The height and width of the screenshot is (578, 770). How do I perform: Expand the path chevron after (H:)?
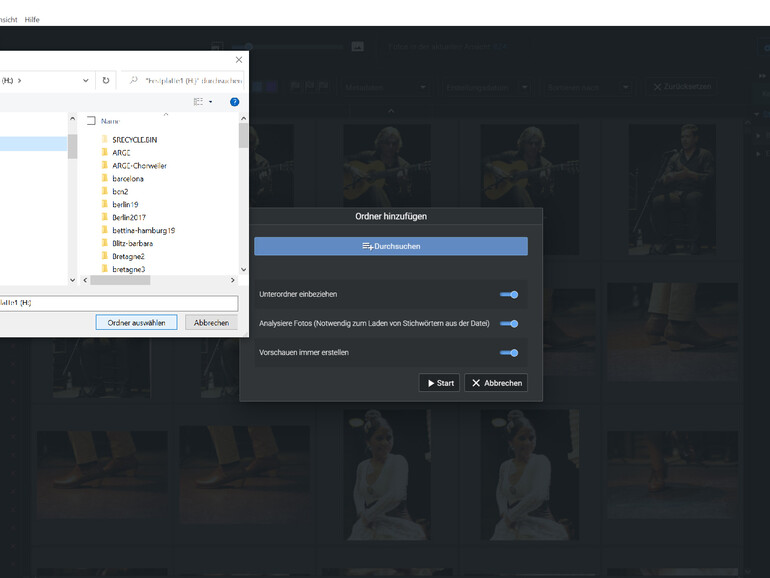click(20, 81)
